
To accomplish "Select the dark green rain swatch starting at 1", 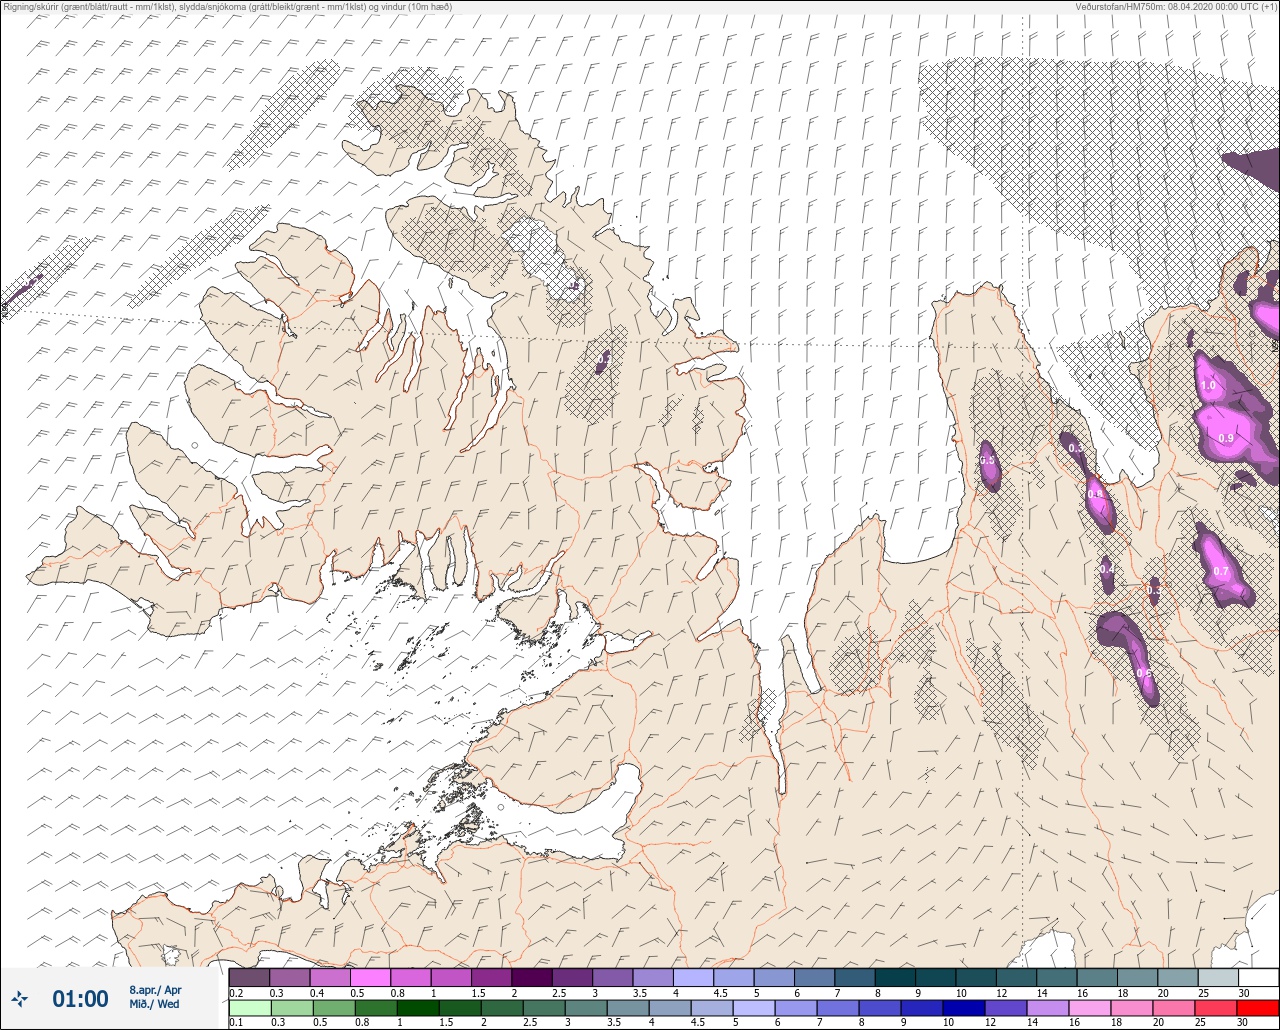I will point(417,1007).
